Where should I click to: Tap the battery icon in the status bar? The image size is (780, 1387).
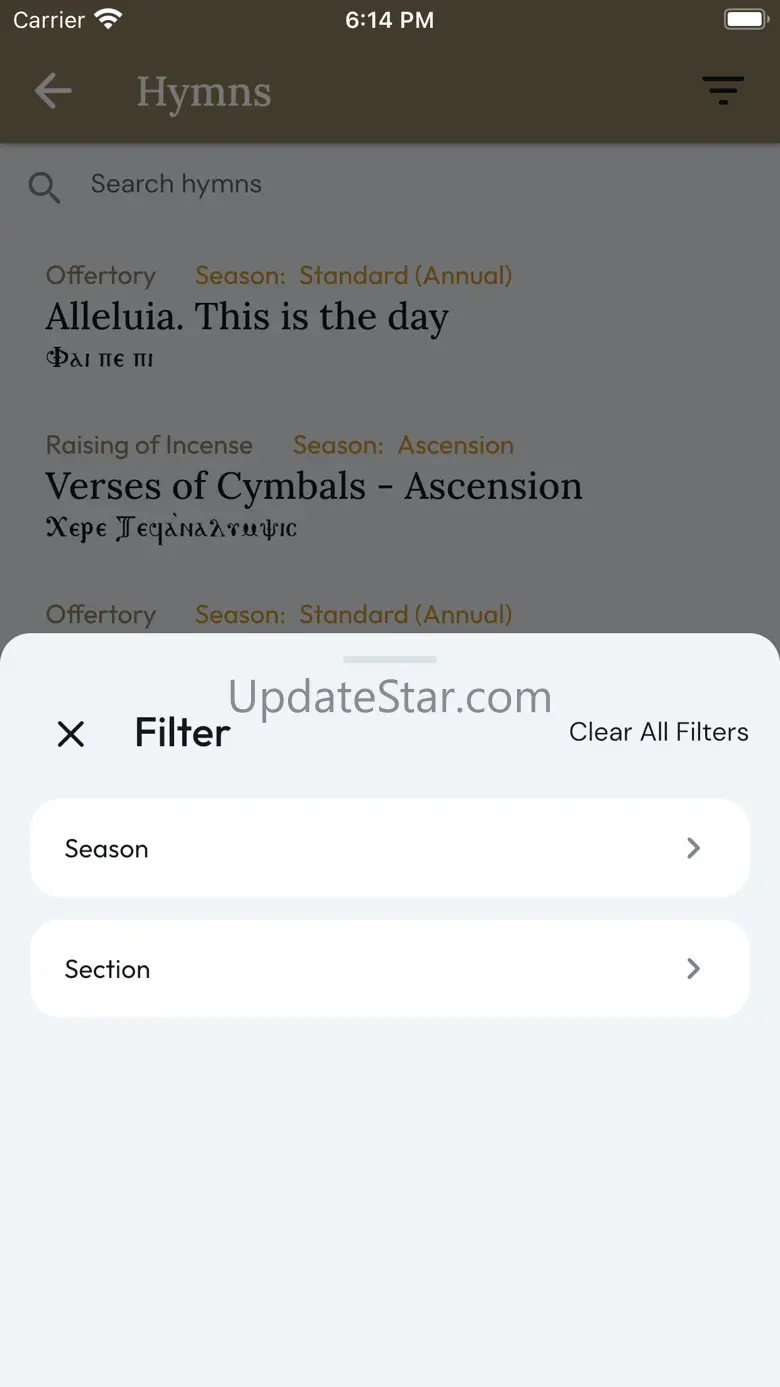coord(744,19)
